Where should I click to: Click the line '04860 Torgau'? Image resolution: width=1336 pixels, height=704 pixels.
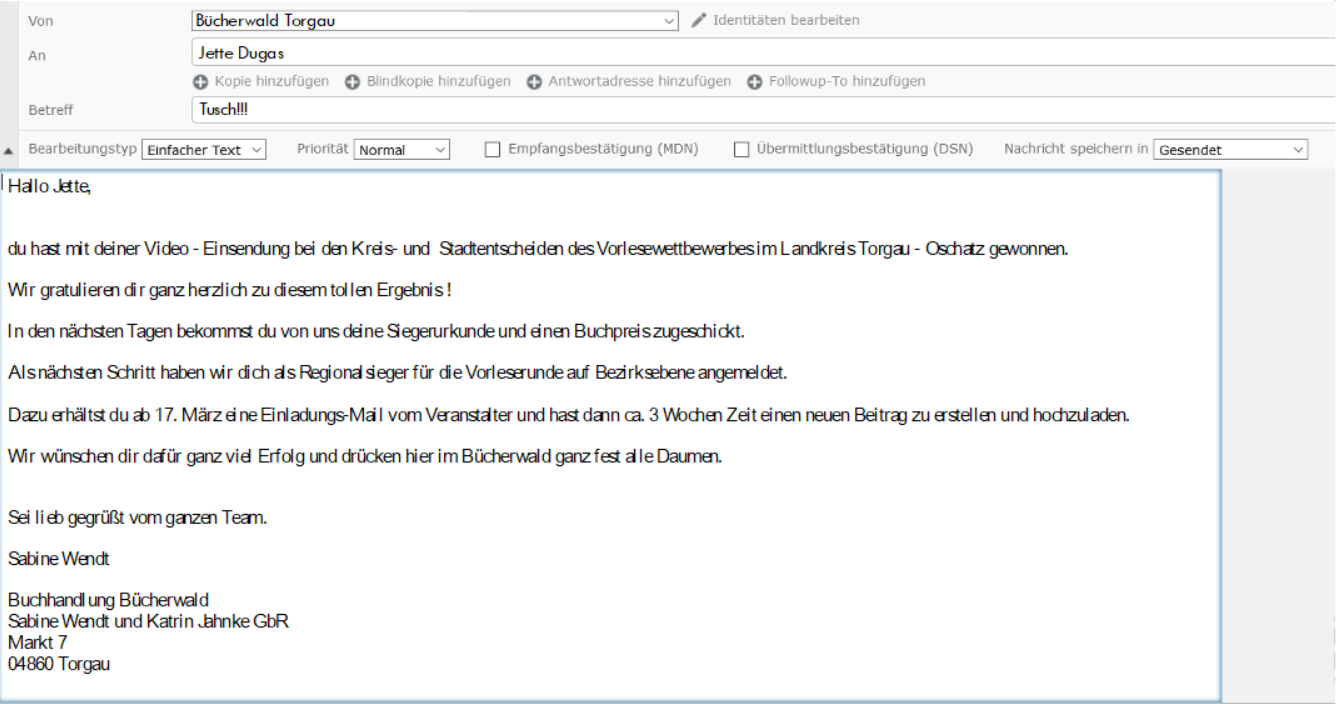tap(59, 663)
